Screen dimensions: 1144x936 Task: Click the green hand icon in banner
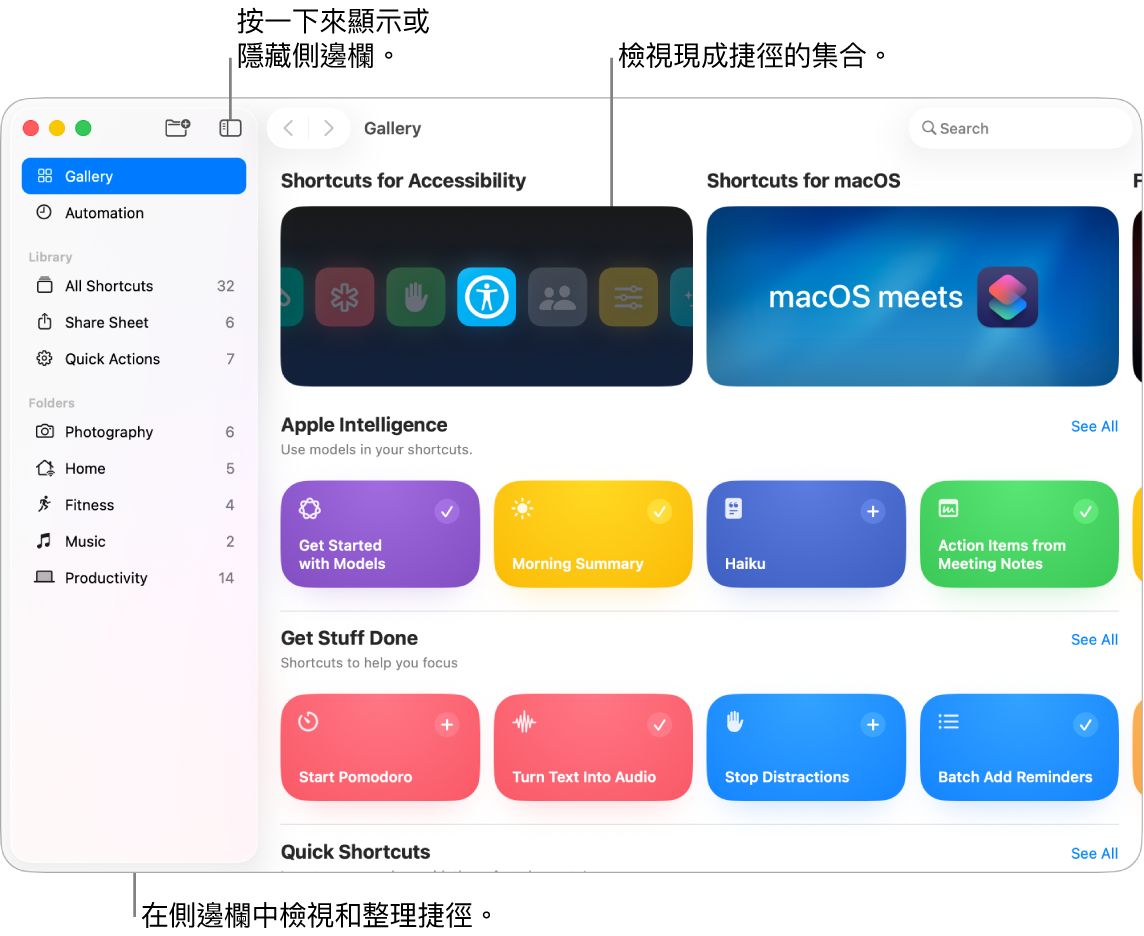tap(416, 296)
